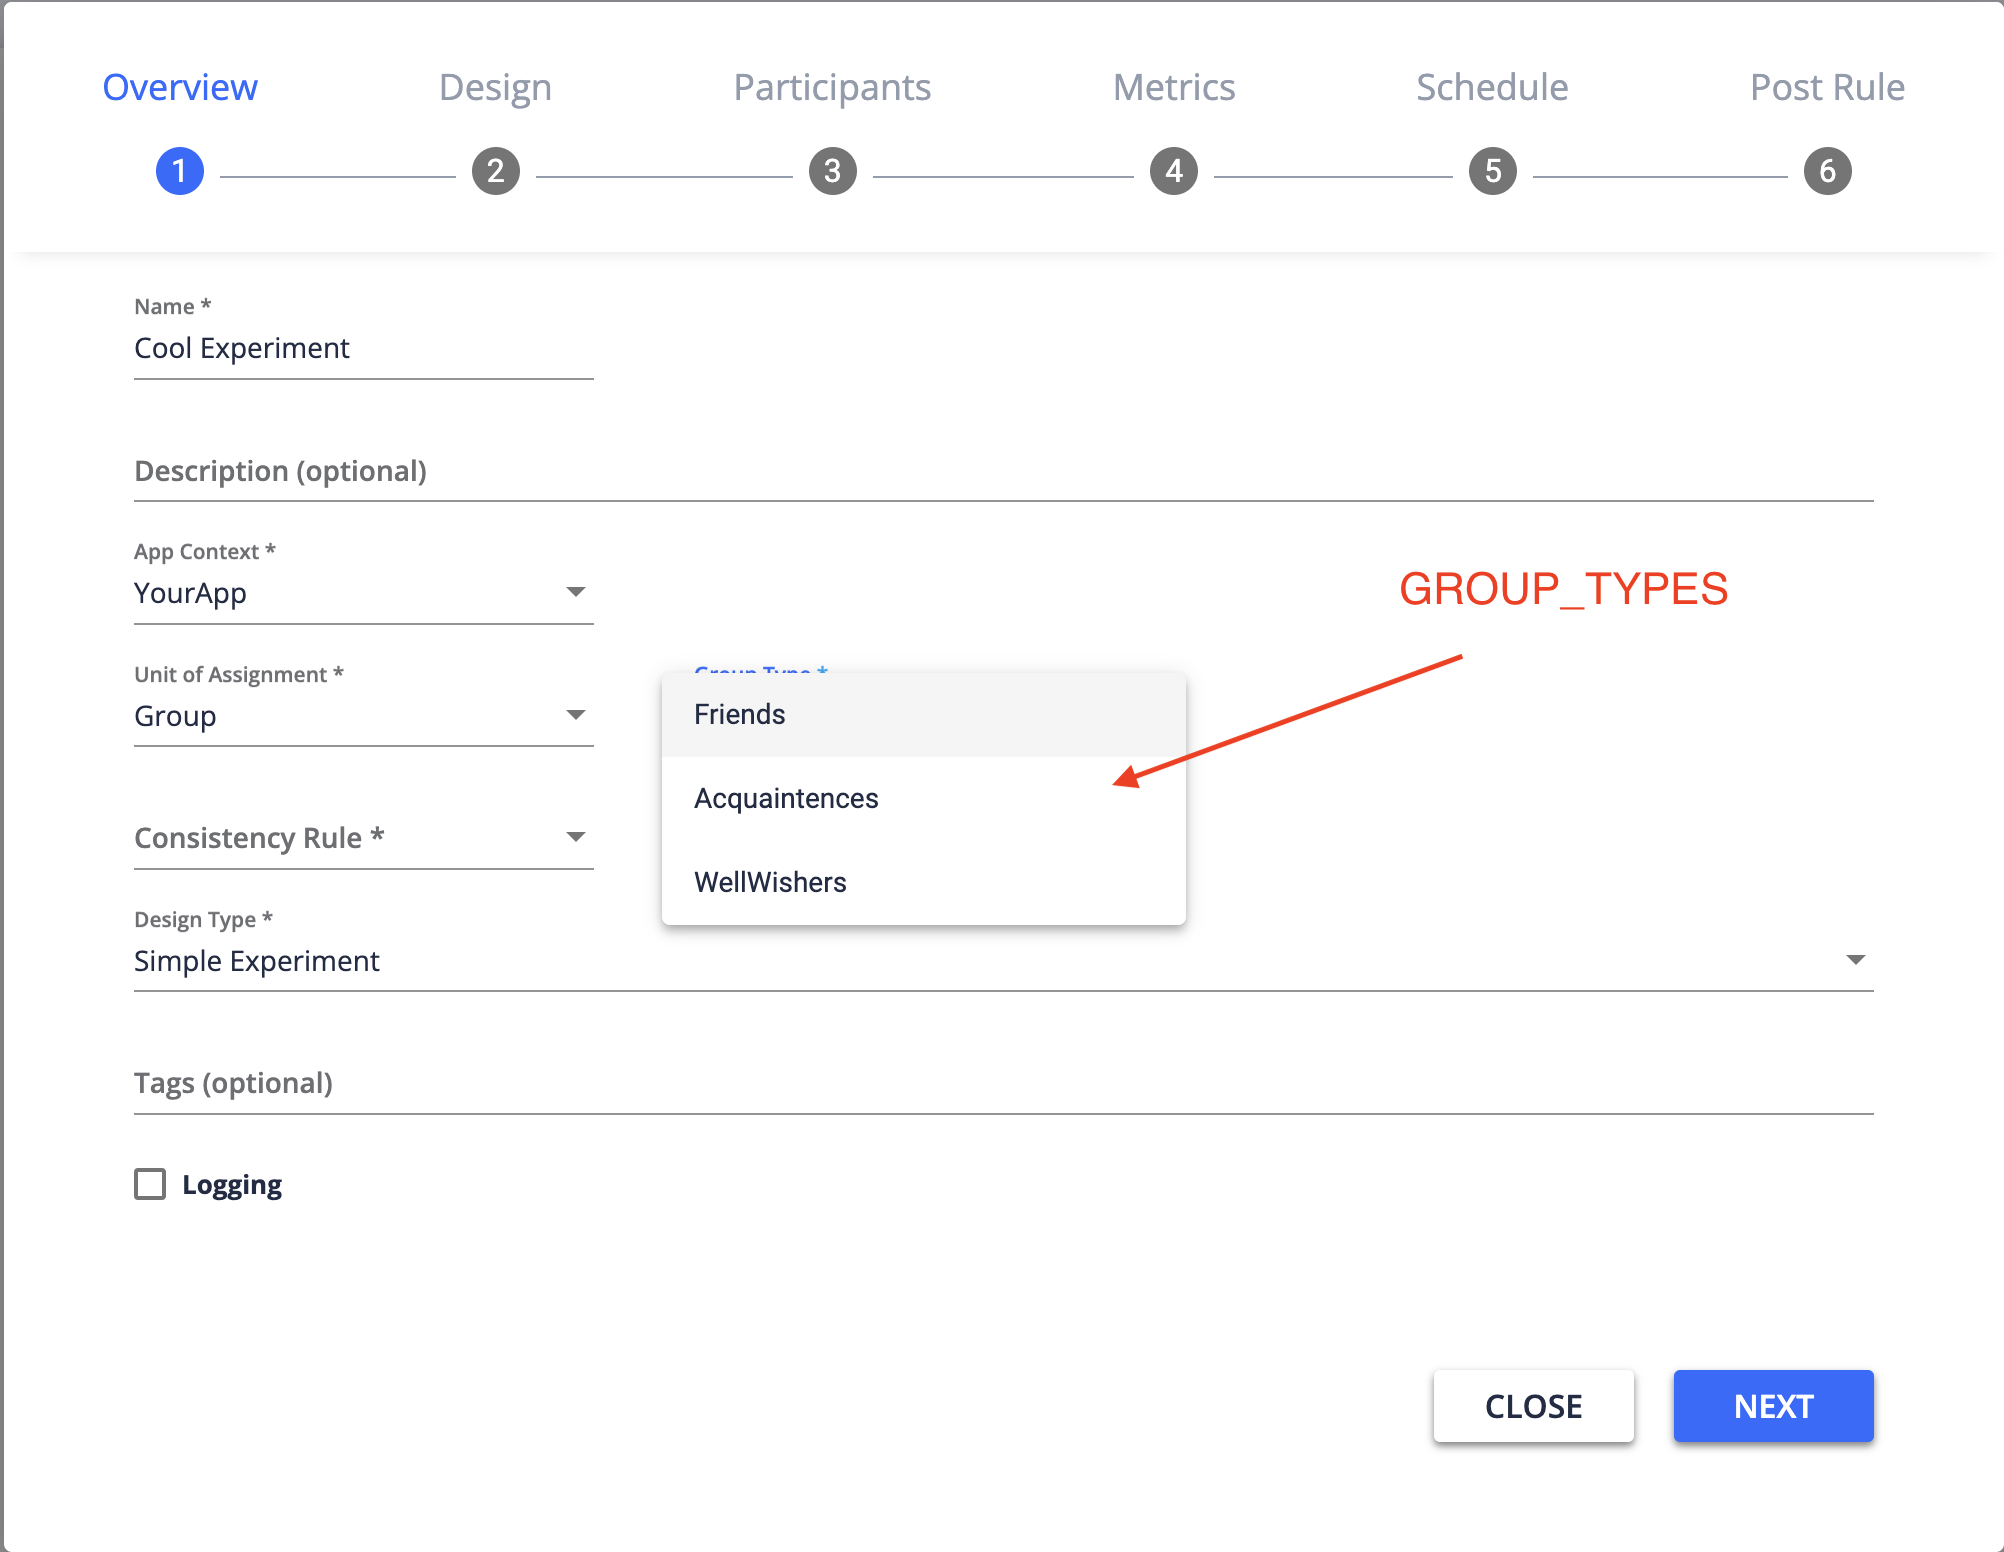Click into the Tags input field
The height and width of the screenshot is (1552, 2004).
coord(1003,1084)
